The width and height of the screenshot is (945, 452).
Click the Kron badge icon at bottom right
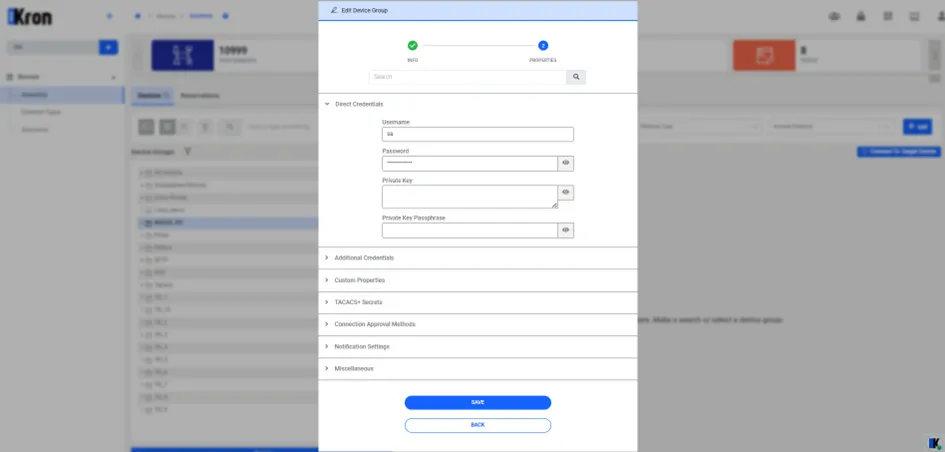coord(935,443)
